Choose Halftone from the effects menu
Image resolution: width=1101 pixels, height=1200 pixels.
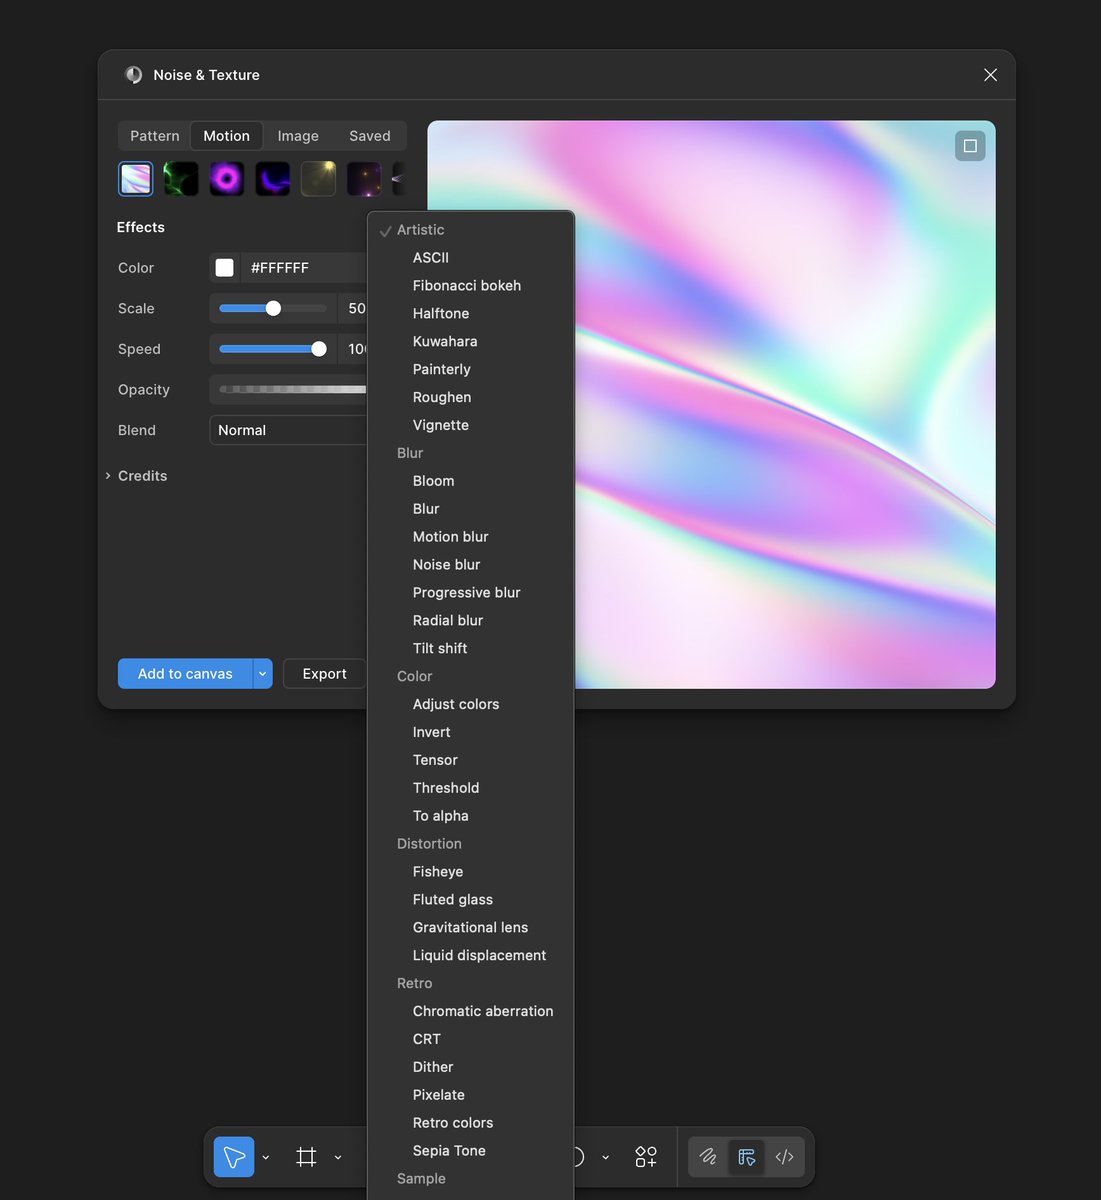tap(440, 313)
